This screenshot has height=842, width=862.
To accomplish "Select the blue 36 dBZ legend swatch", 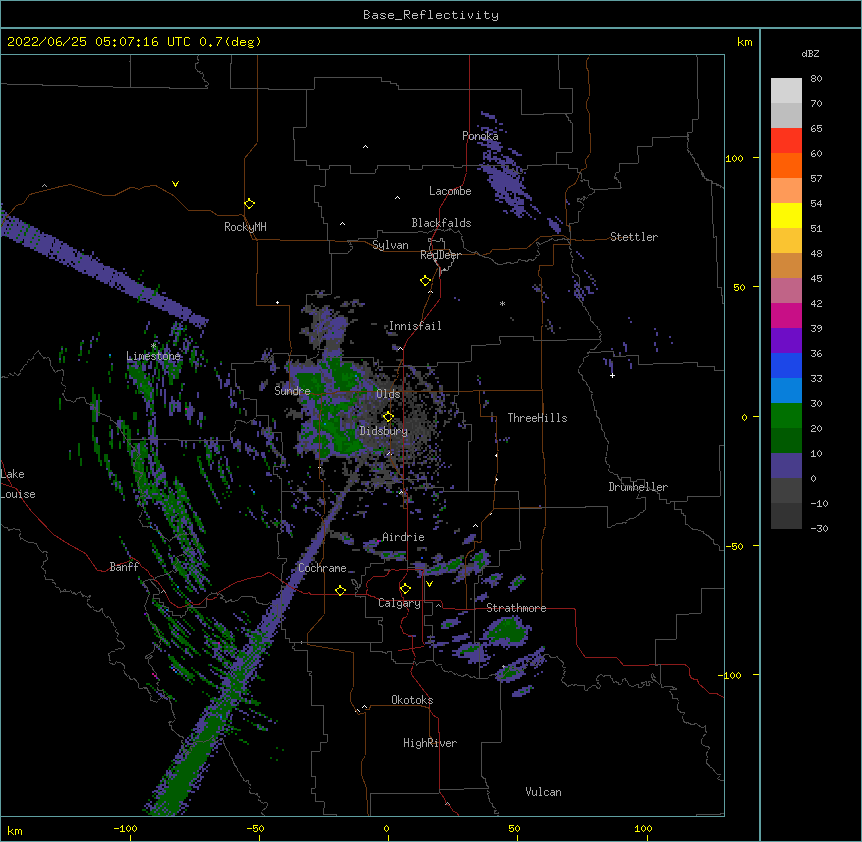I will 786,365.
